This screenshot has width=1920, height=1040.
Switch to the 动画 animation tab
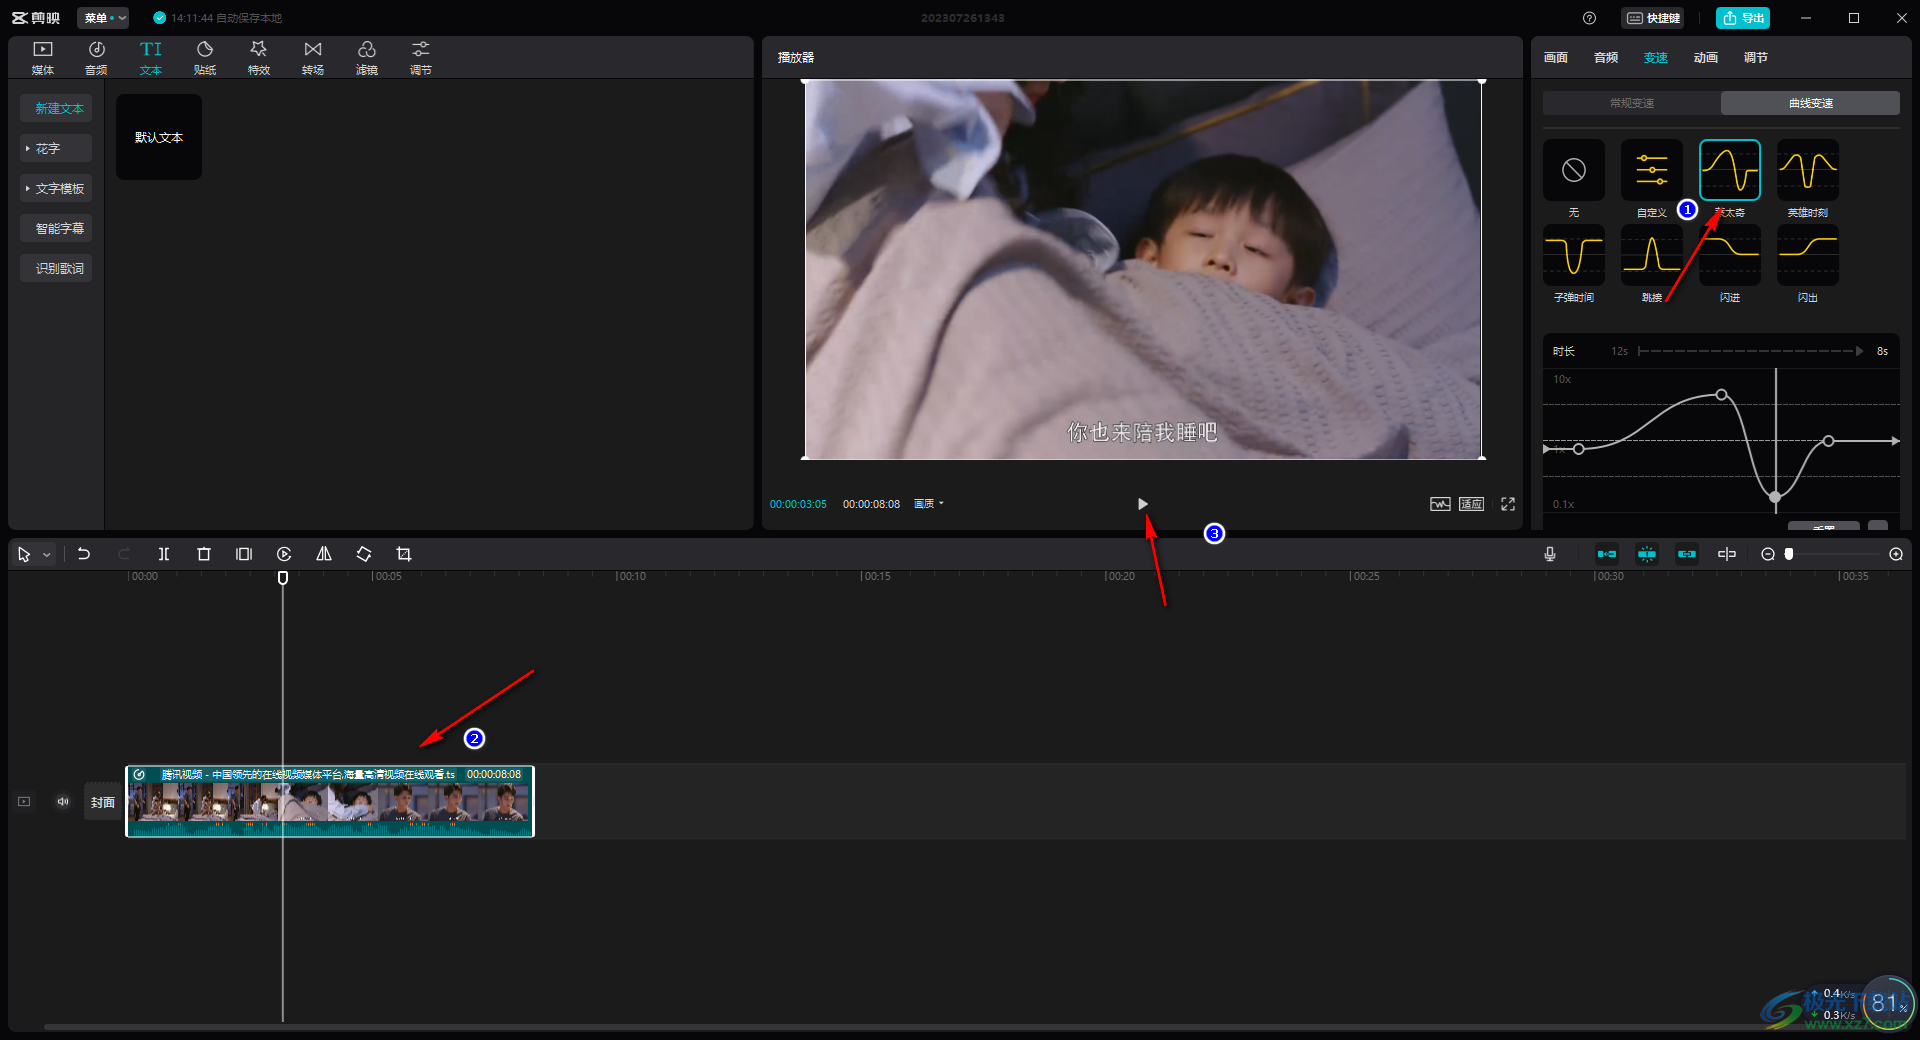point(1706,58)
